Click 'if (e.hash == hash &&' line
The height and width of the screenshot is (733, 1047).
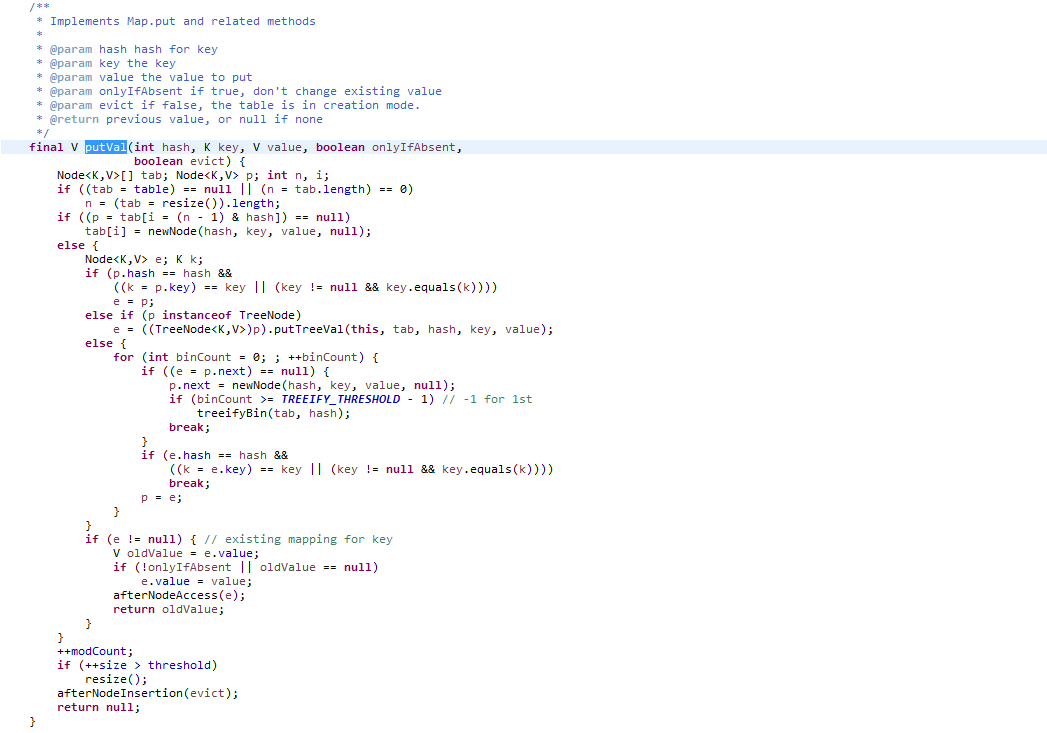214,456
